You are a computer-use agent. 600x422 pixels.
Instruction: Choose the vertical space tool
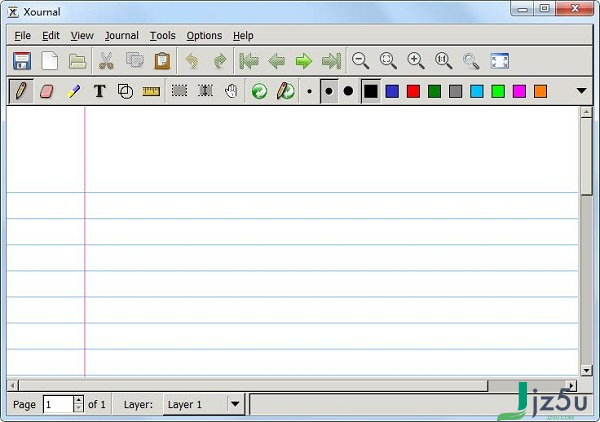click(x=205, y=91)
